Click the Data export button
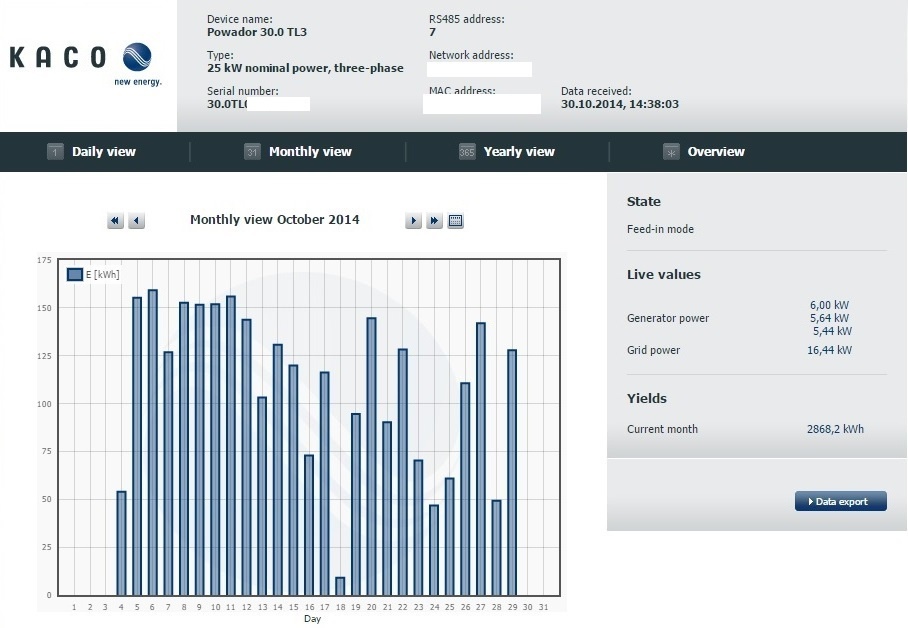The image size is (908, 628). click(x=841, y=501)
